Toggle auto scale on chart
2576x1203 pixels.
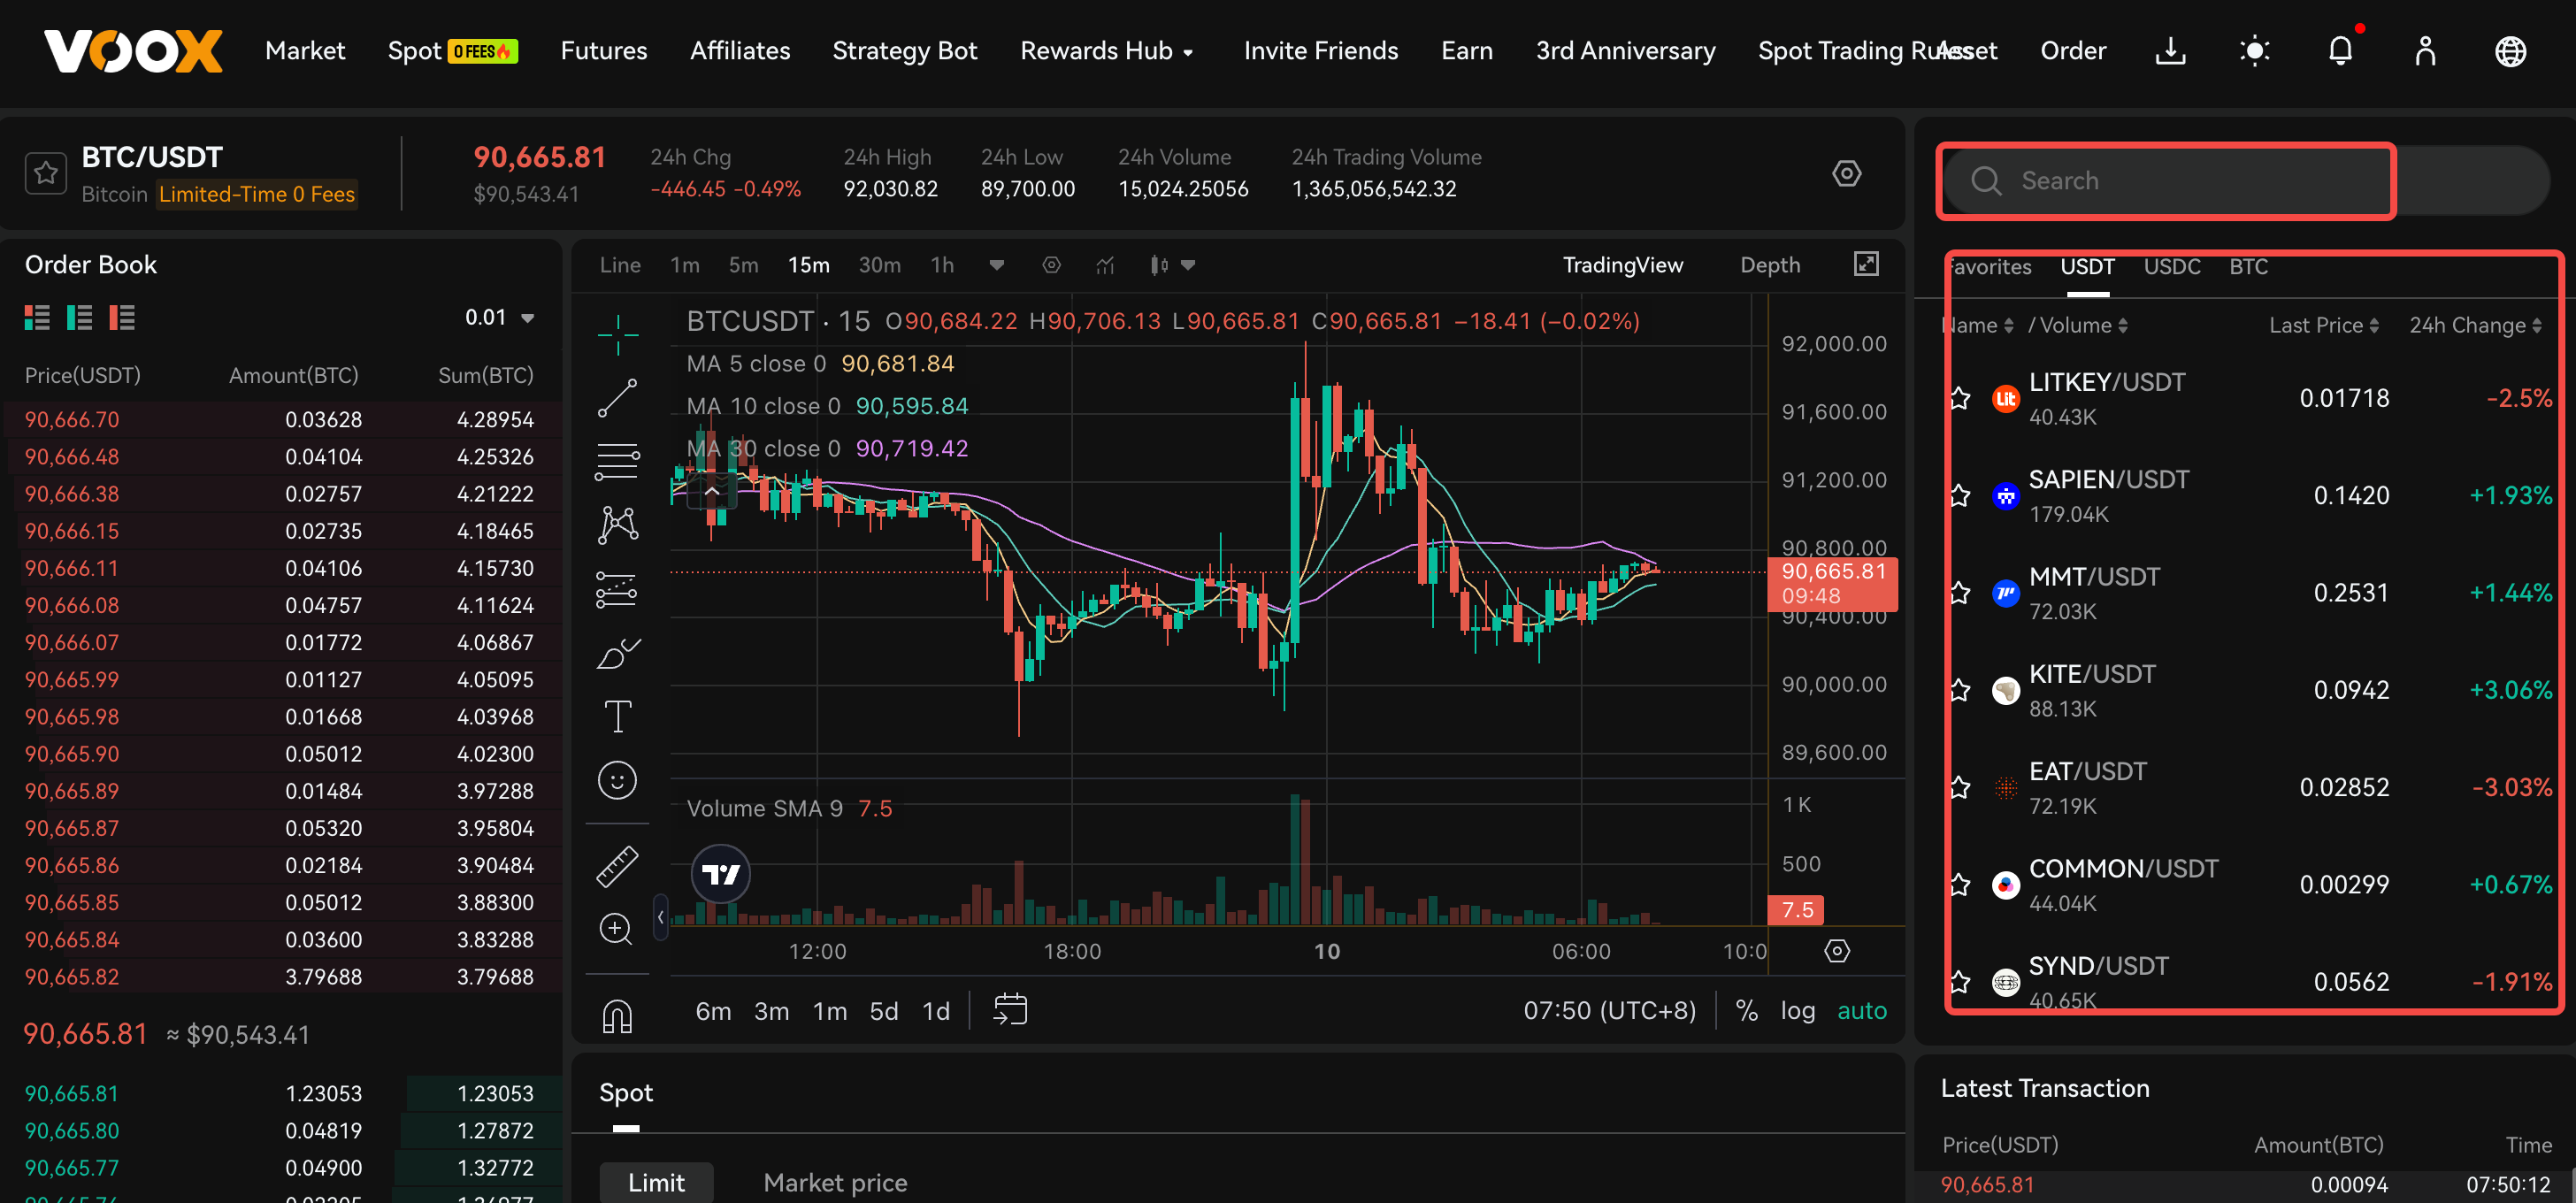pyautogui.click(x=1862, y=1011)
